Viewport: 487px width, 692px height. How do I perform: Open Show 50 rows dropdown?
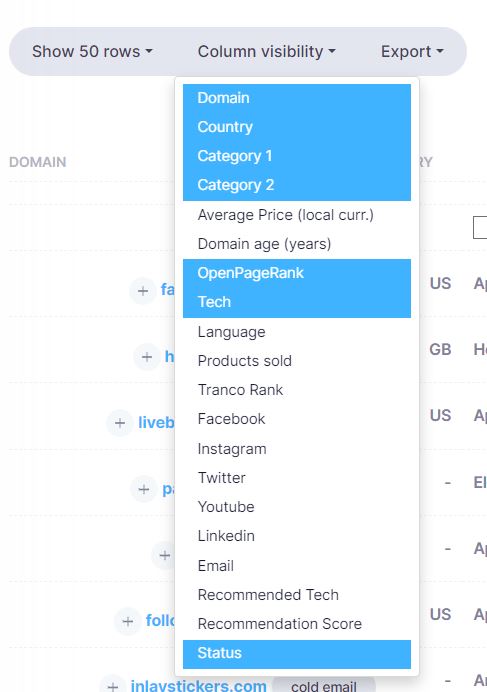(x=92, y=52)
